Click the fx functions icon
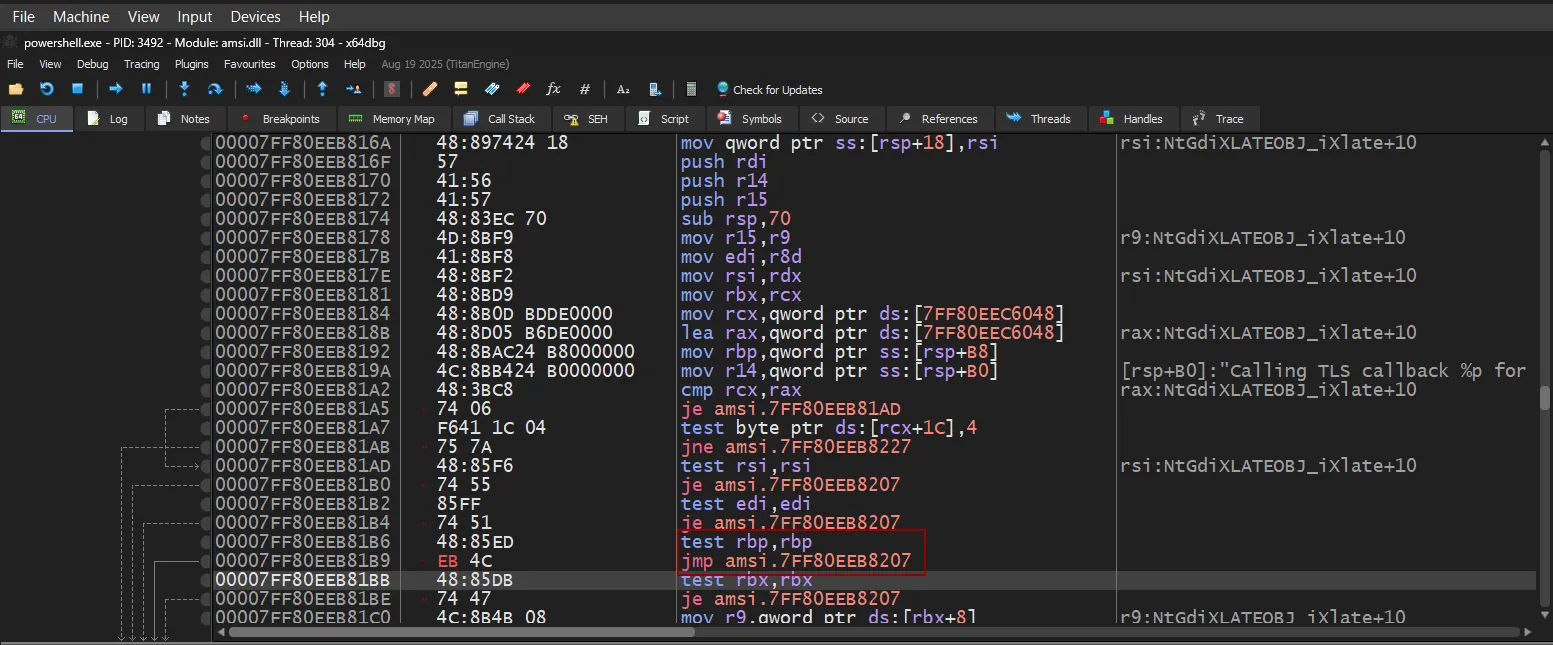Viewport: 1553px width, 645px height. (553, 89)
